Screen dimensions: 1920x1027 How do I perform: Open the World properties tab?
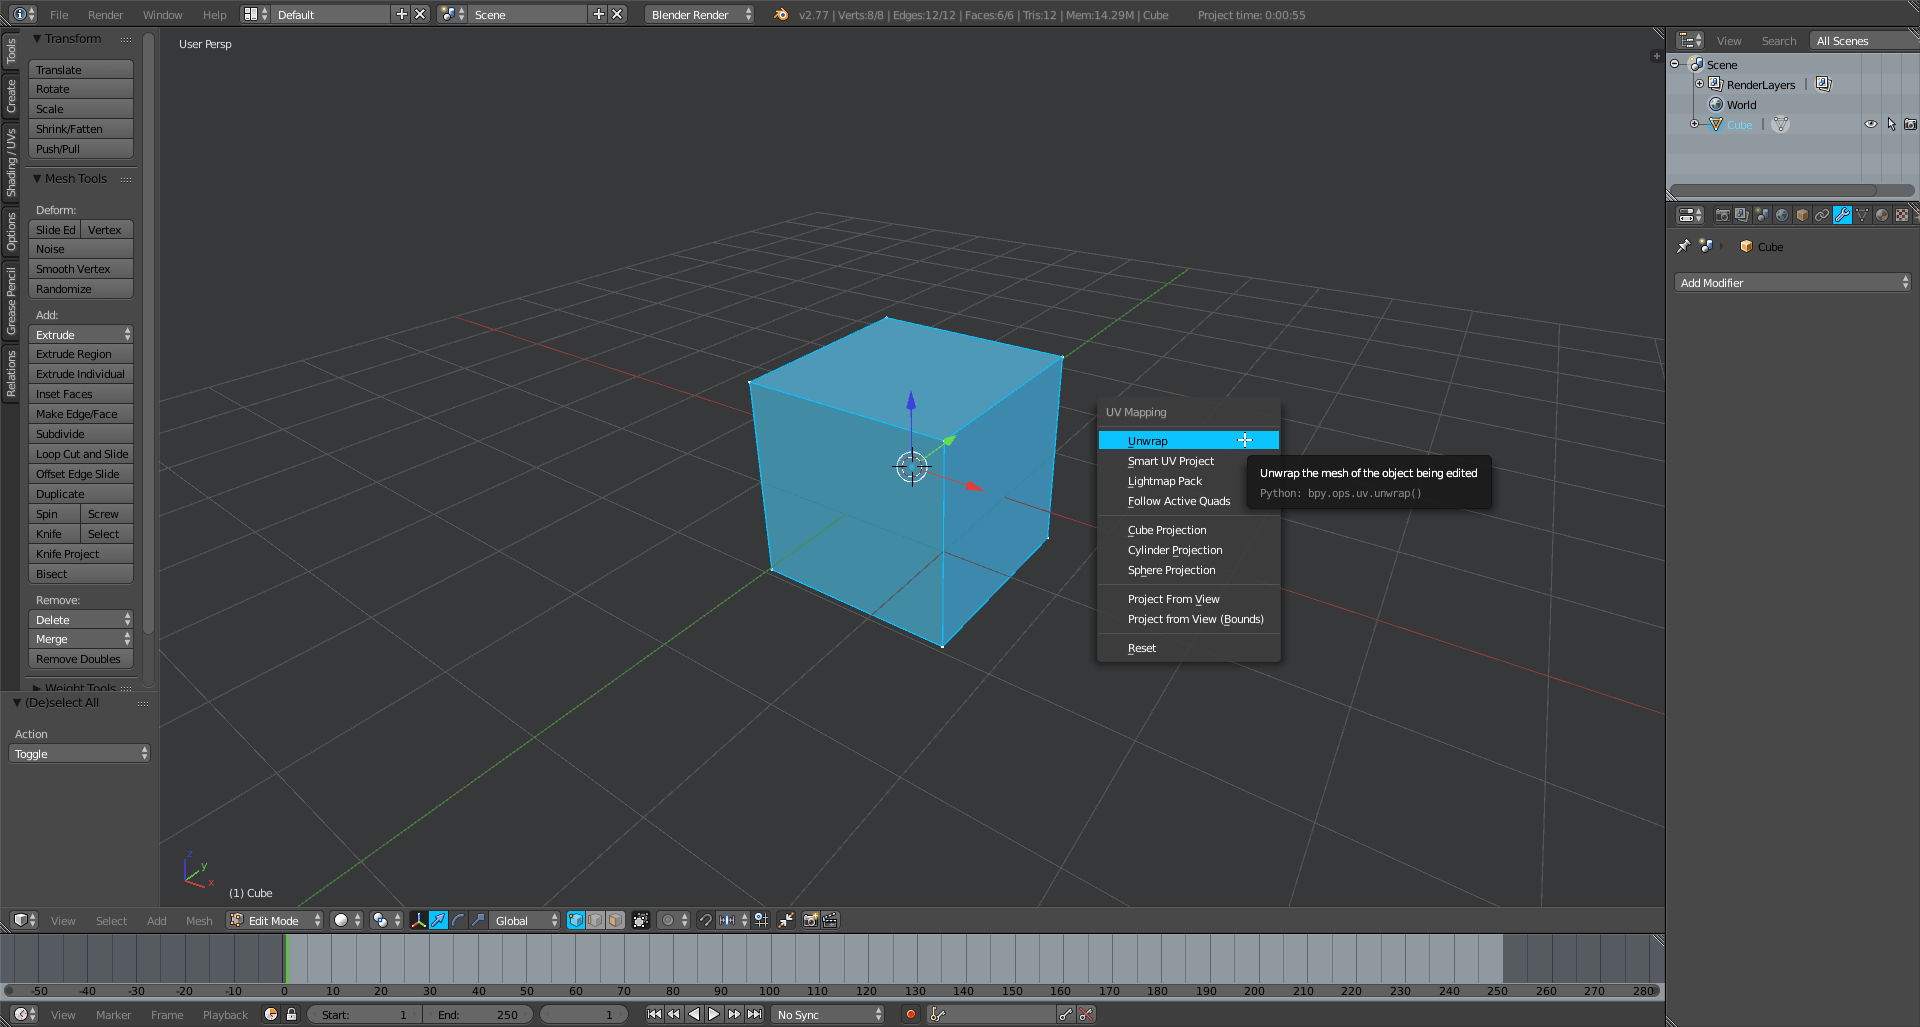pos(1782,215)
